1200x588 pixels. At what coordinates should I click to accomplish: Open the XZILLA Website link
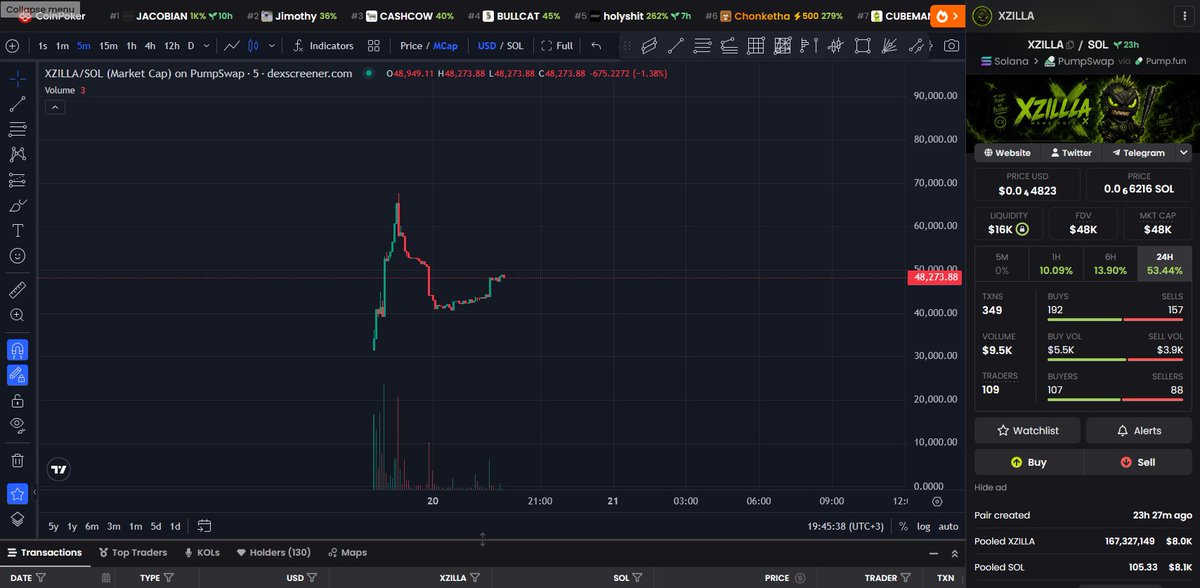click(x=1007, y=153)
